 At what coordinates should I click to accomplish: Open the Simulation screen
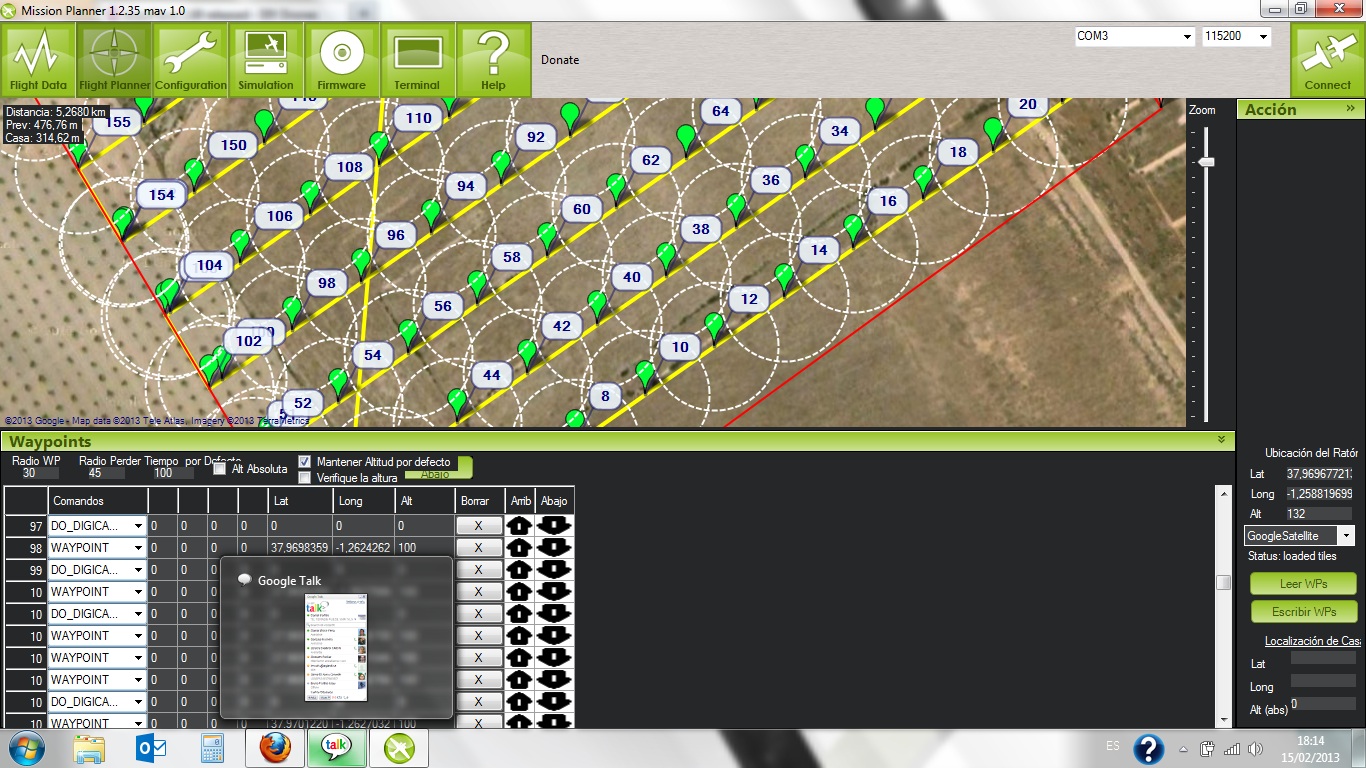coord(266,60)
